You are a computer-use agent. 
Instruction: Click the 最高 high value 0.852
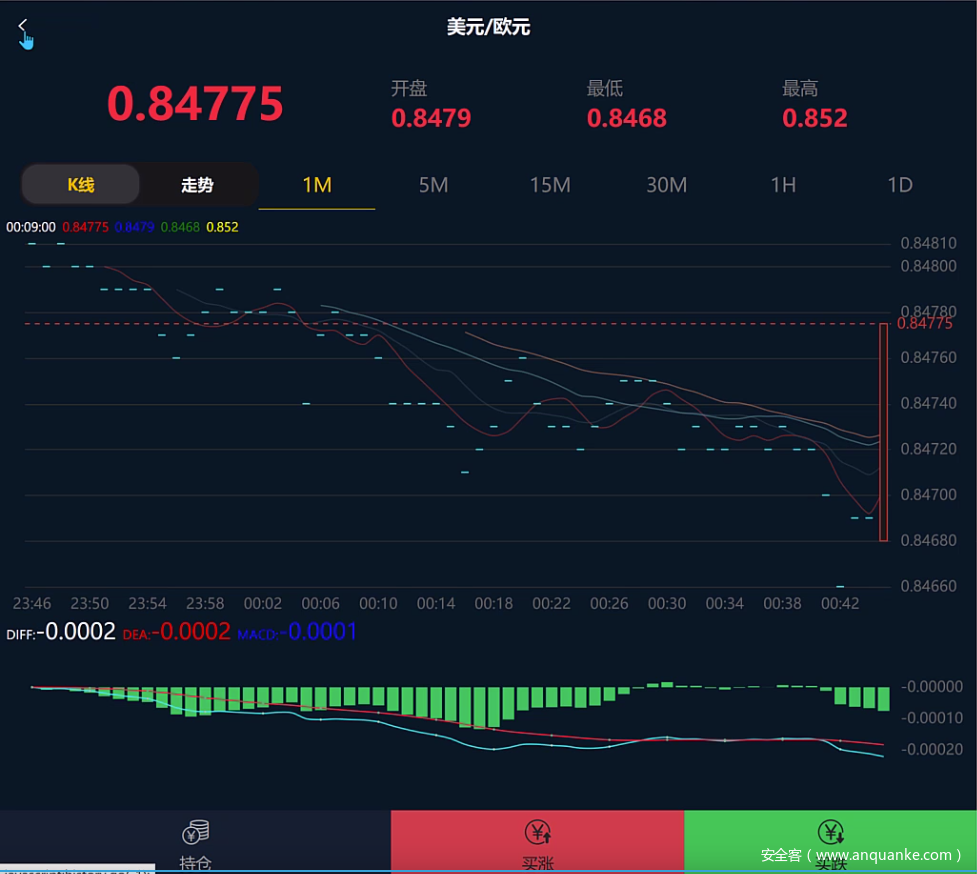814,118
